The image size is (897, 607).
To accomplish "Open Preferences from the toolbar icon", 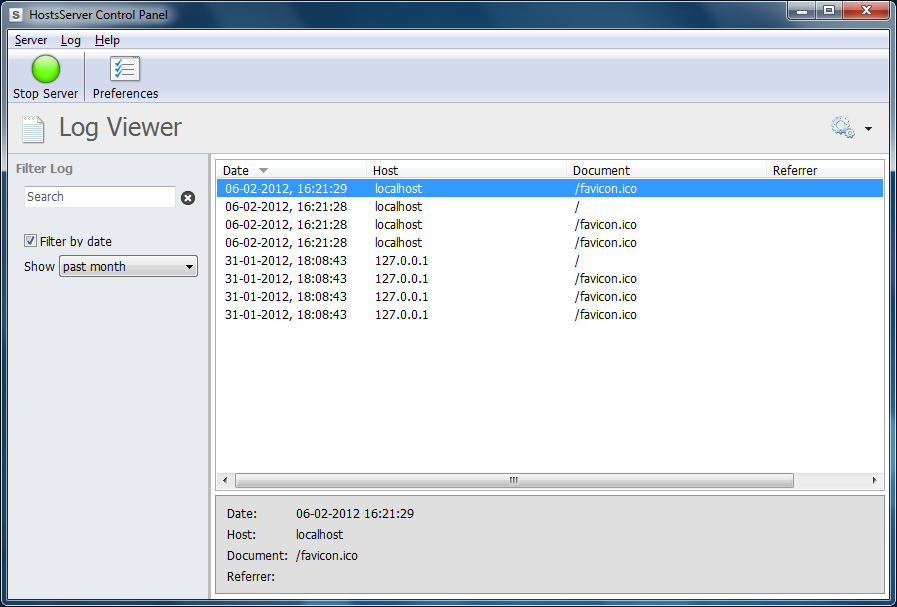I will pos(124,69).
